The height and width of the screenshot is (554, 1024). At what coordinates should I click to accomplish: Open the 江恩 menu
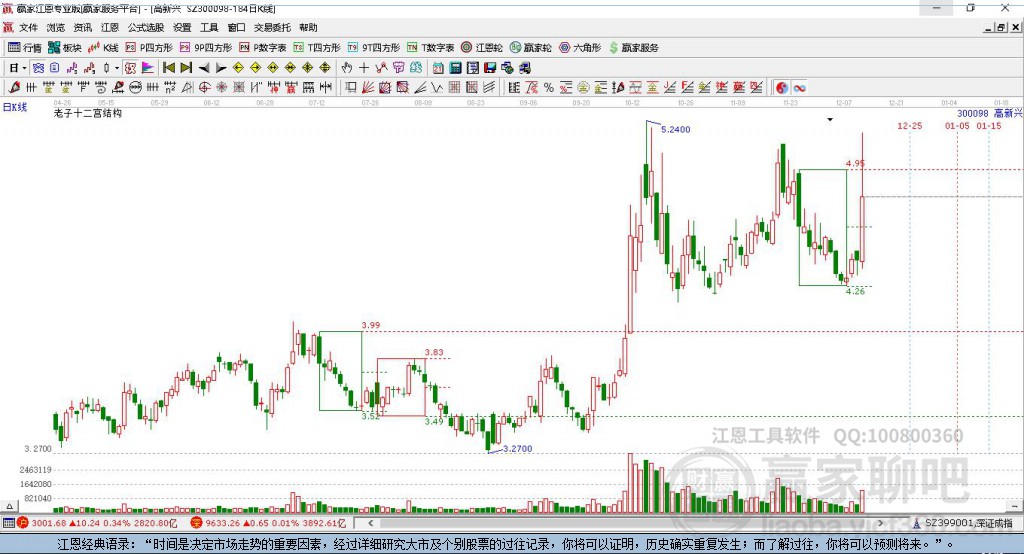110,27
